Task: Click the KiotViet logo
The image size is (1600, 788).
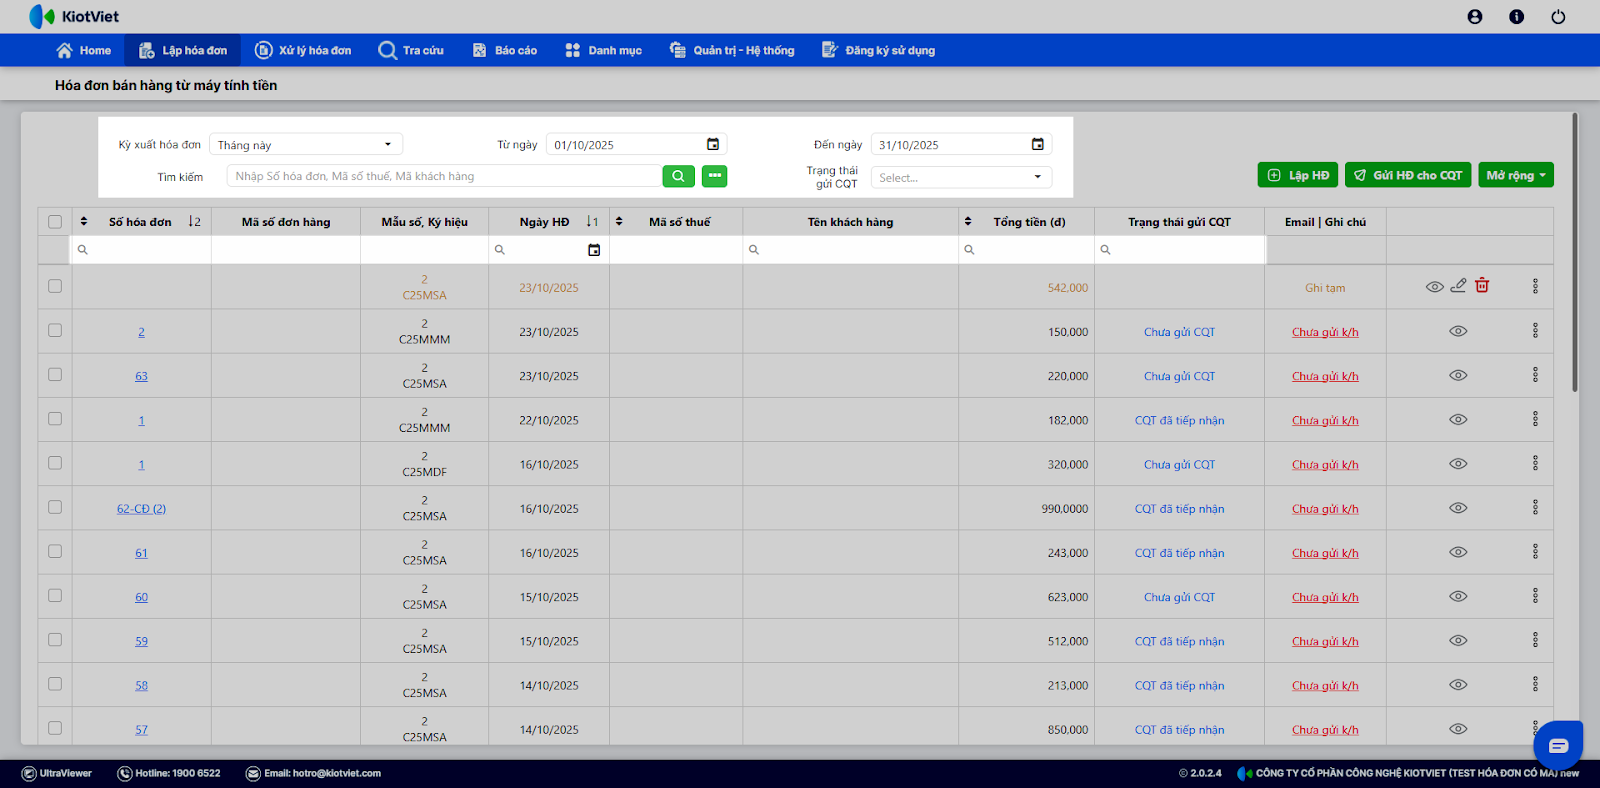Action: (x=74, y=17)
